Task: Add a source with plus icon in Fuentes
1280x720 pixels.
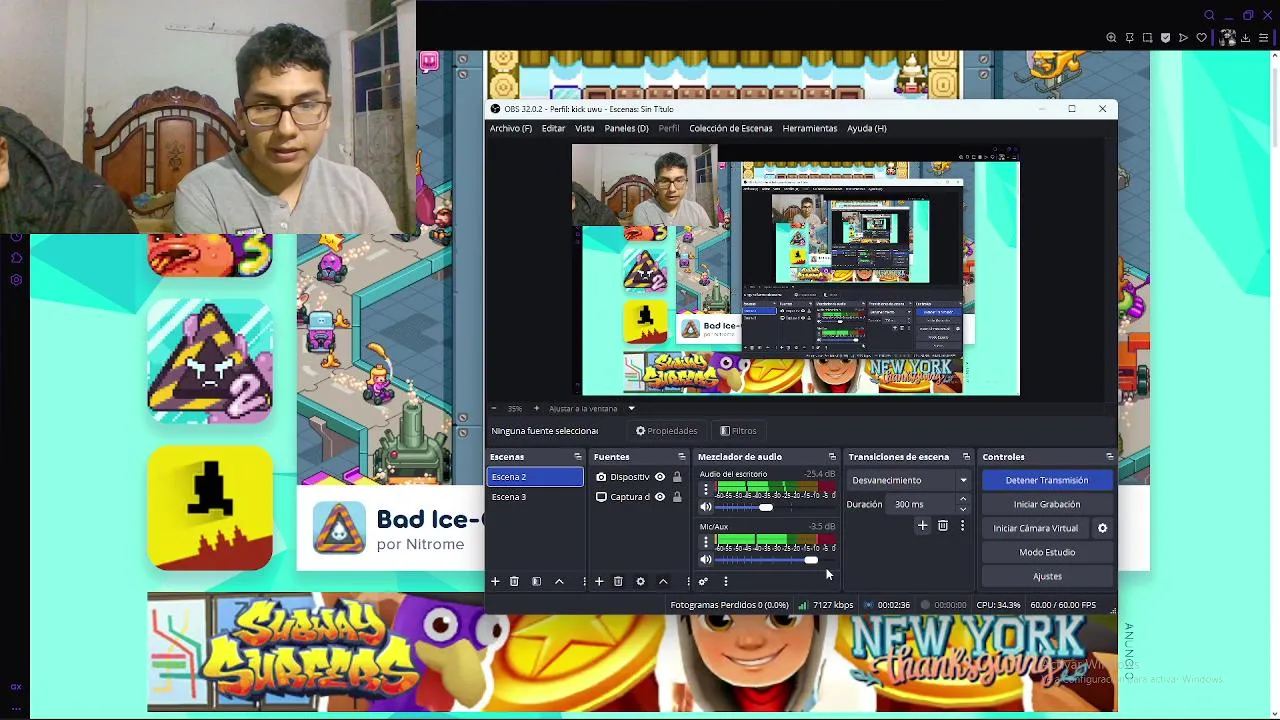Action: (598, 581)
